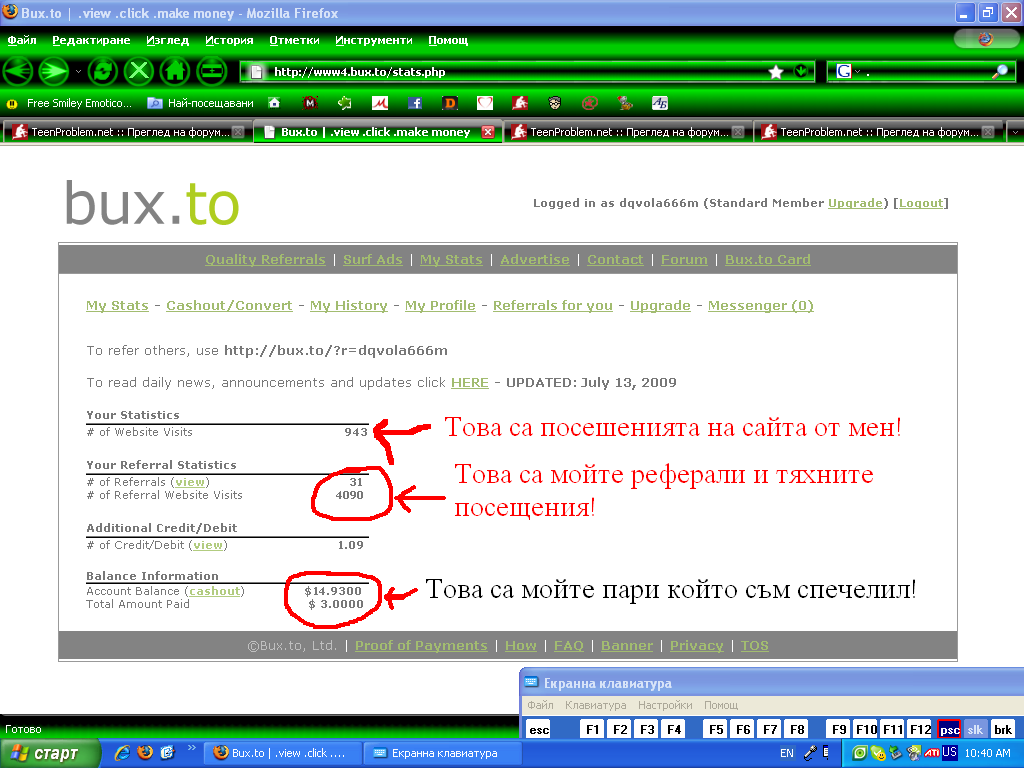Open the My Profile link
The height and width of the screenshot is (768, 1024).
(440, 306)
